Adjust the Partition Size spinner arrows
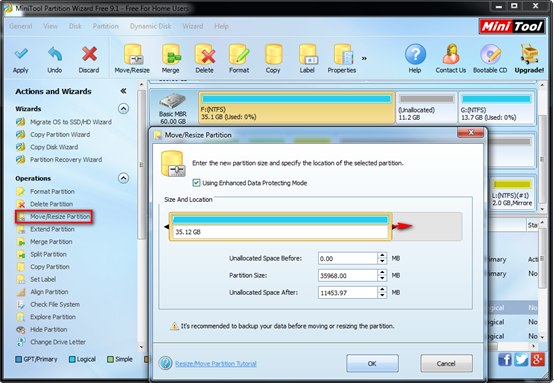 click(382, 275)
